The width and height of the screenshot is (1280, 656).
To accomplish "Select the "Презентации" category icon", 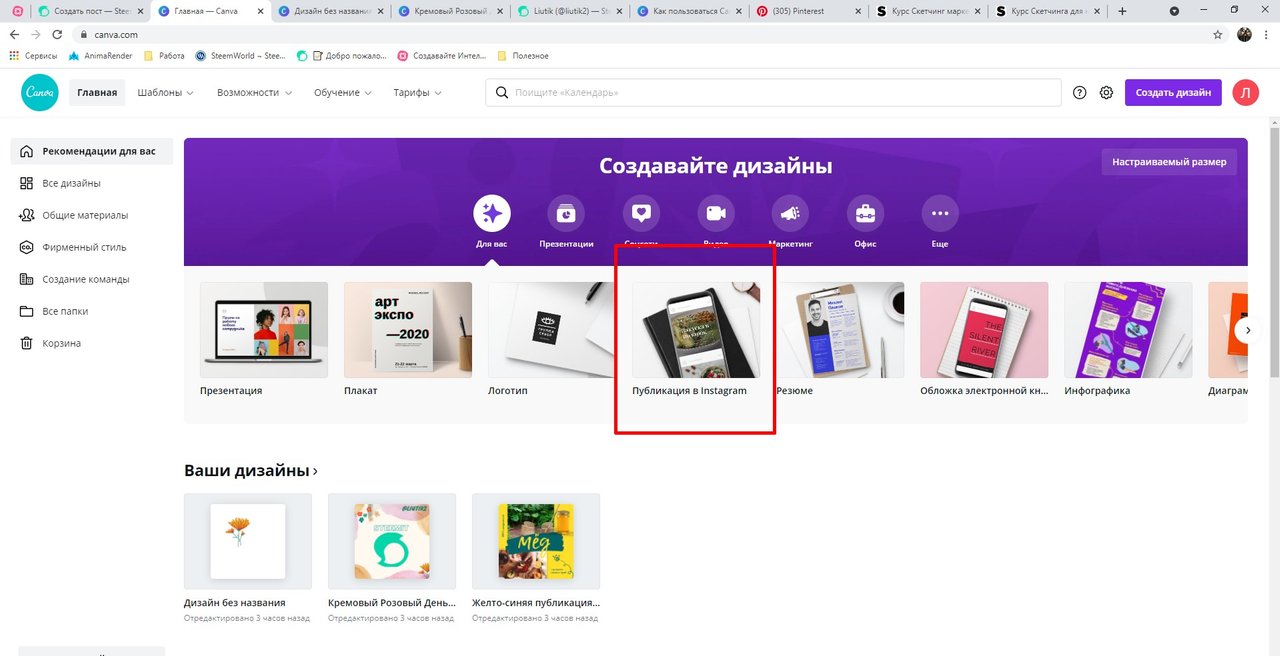I will click(566, 213).
